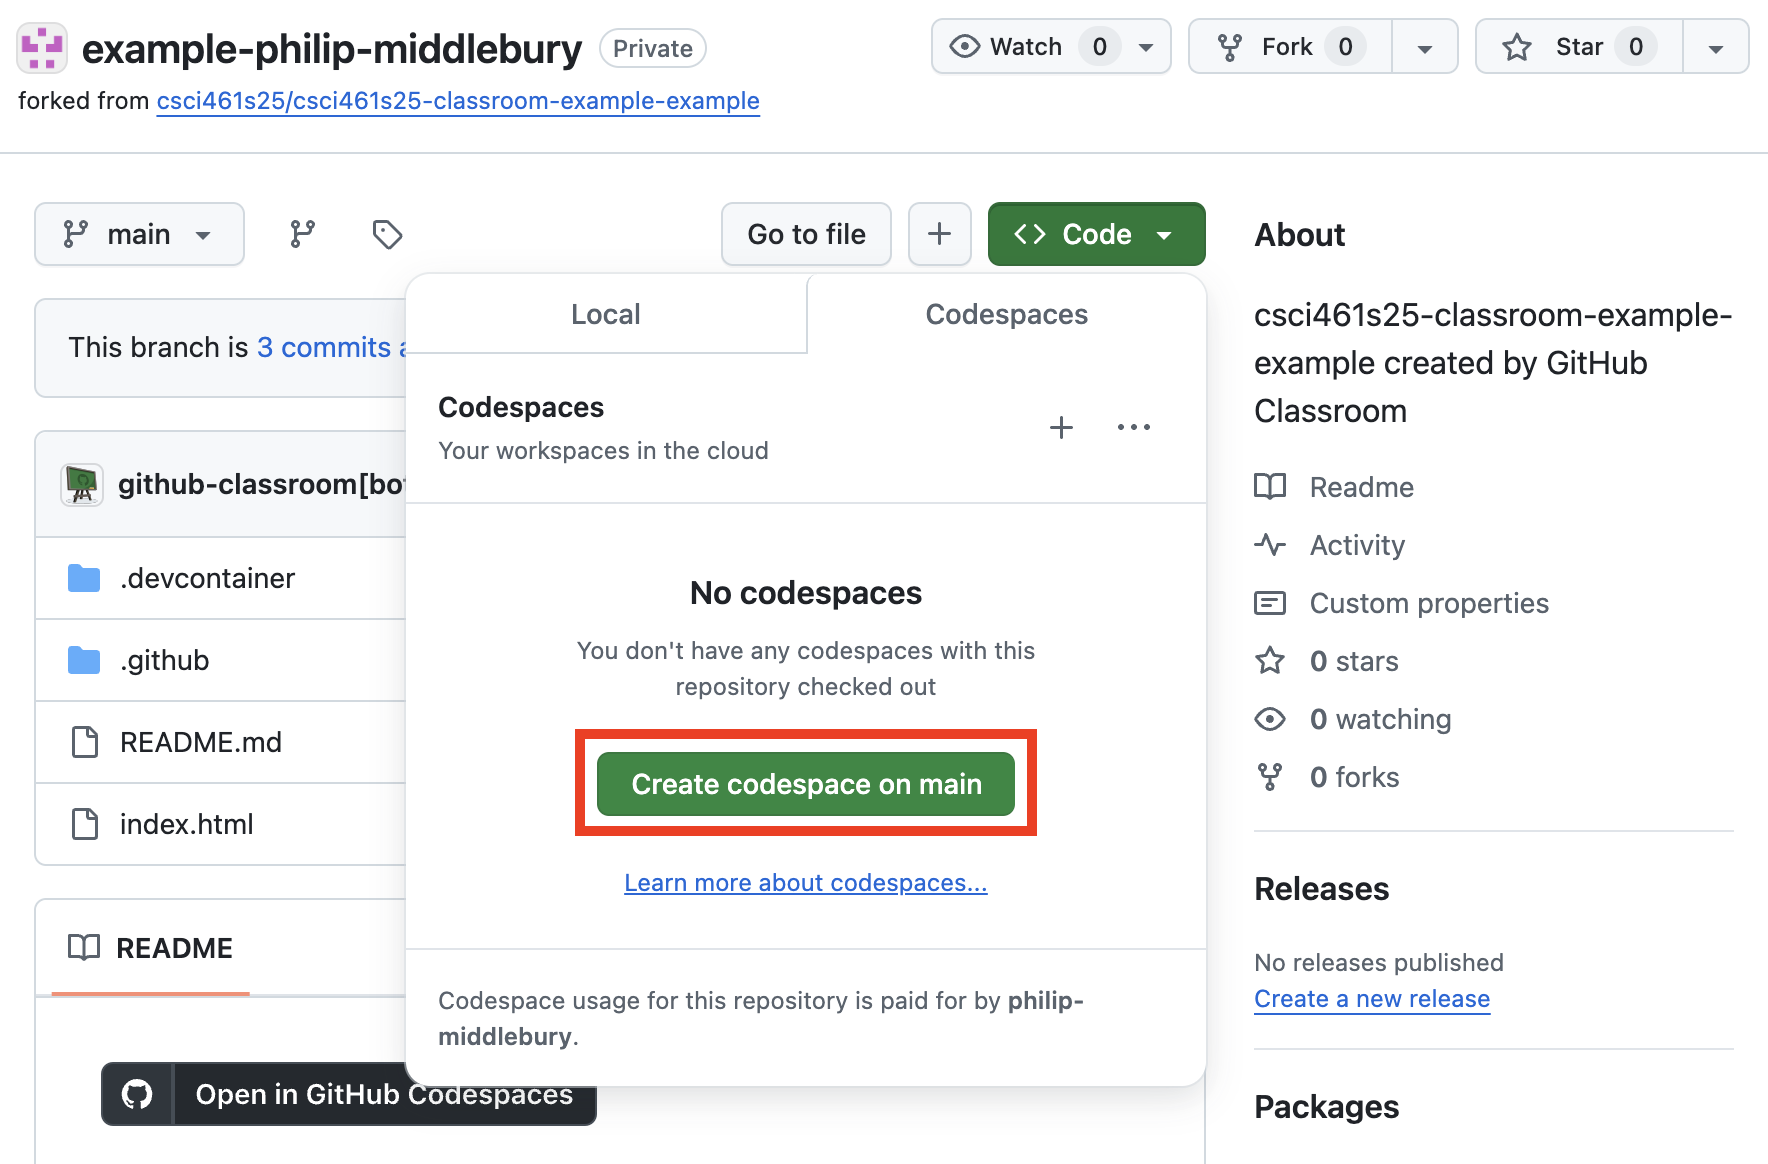Open the Watch notification options dropdown arrow
1768x1164 pixels.
[x=1148, y=47]
